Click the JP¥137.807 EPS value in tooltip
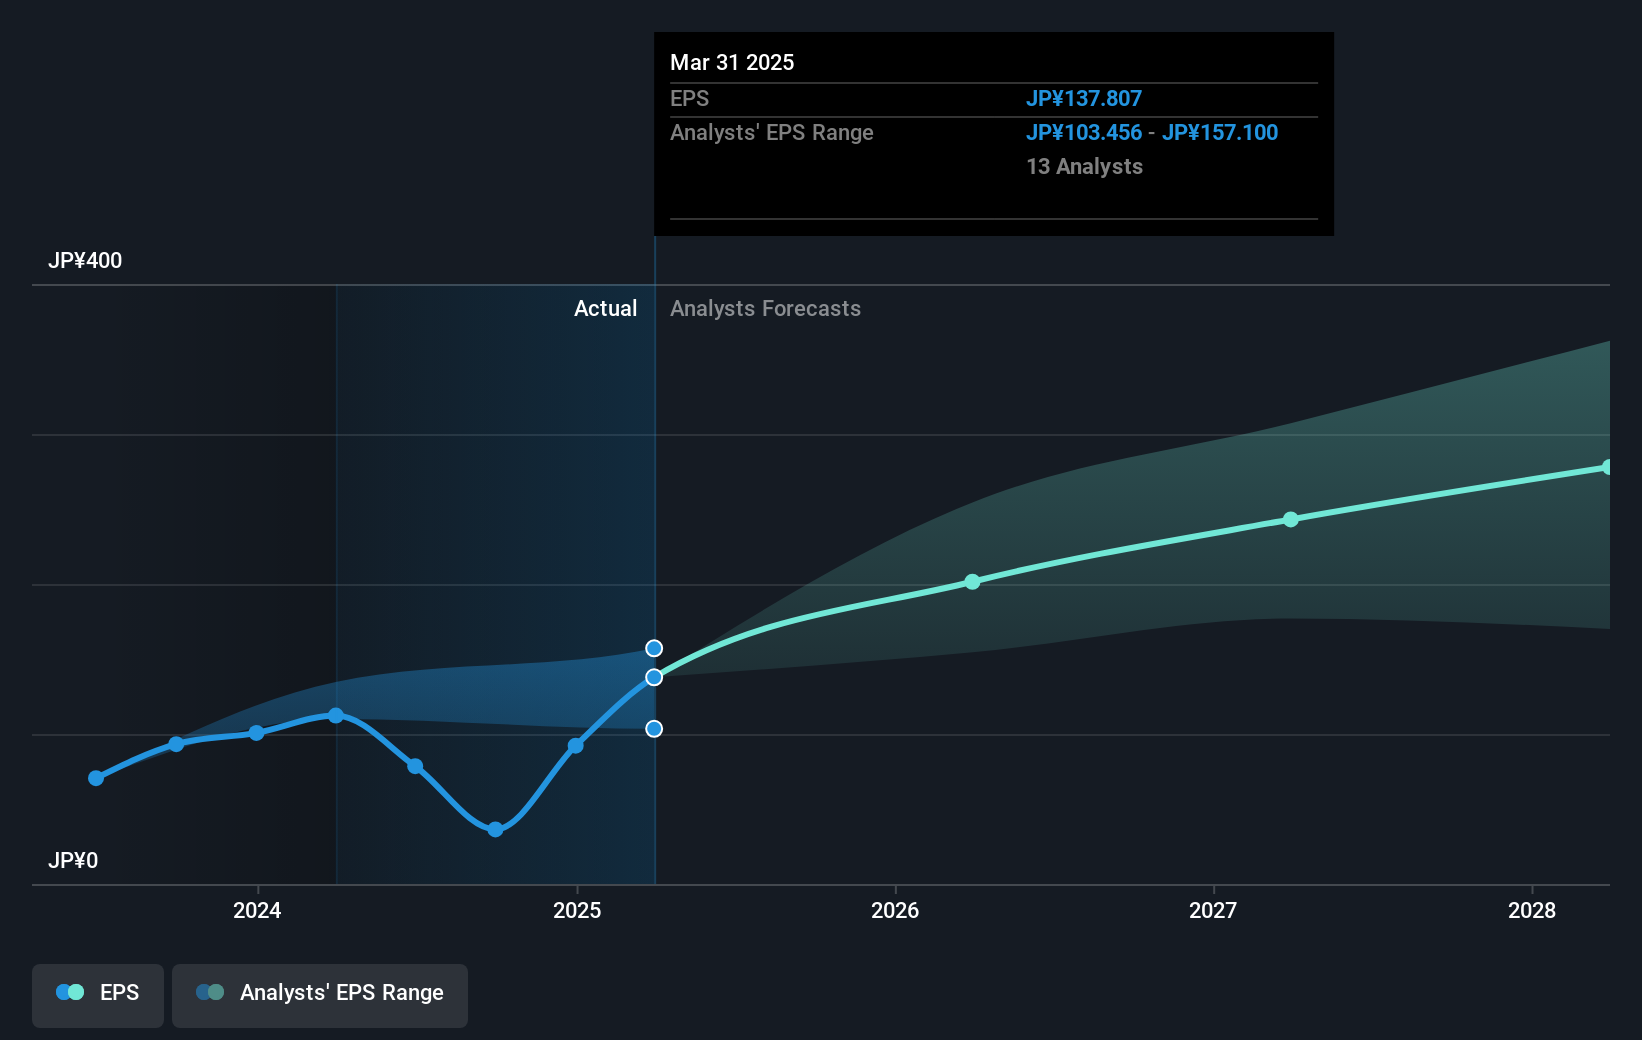1642x1040 pixels. pyautogui.click(x=1084, y=98)
